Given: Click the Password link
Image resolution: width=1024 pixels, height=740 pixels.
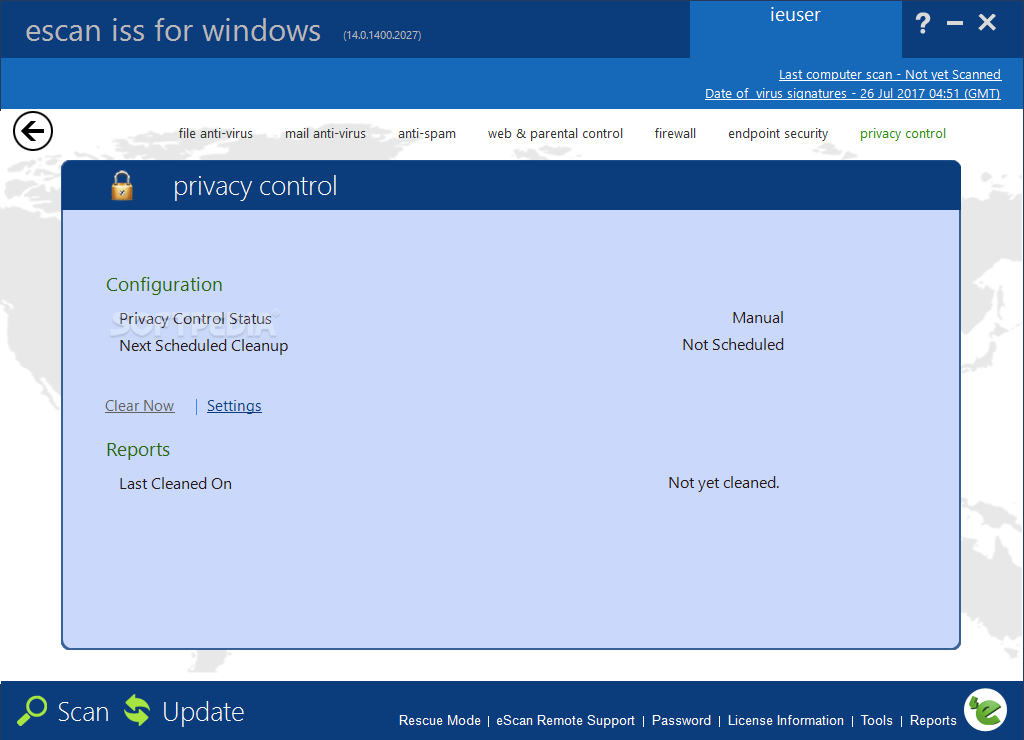Looking at the screenshot, I should [x=681, y=720].
